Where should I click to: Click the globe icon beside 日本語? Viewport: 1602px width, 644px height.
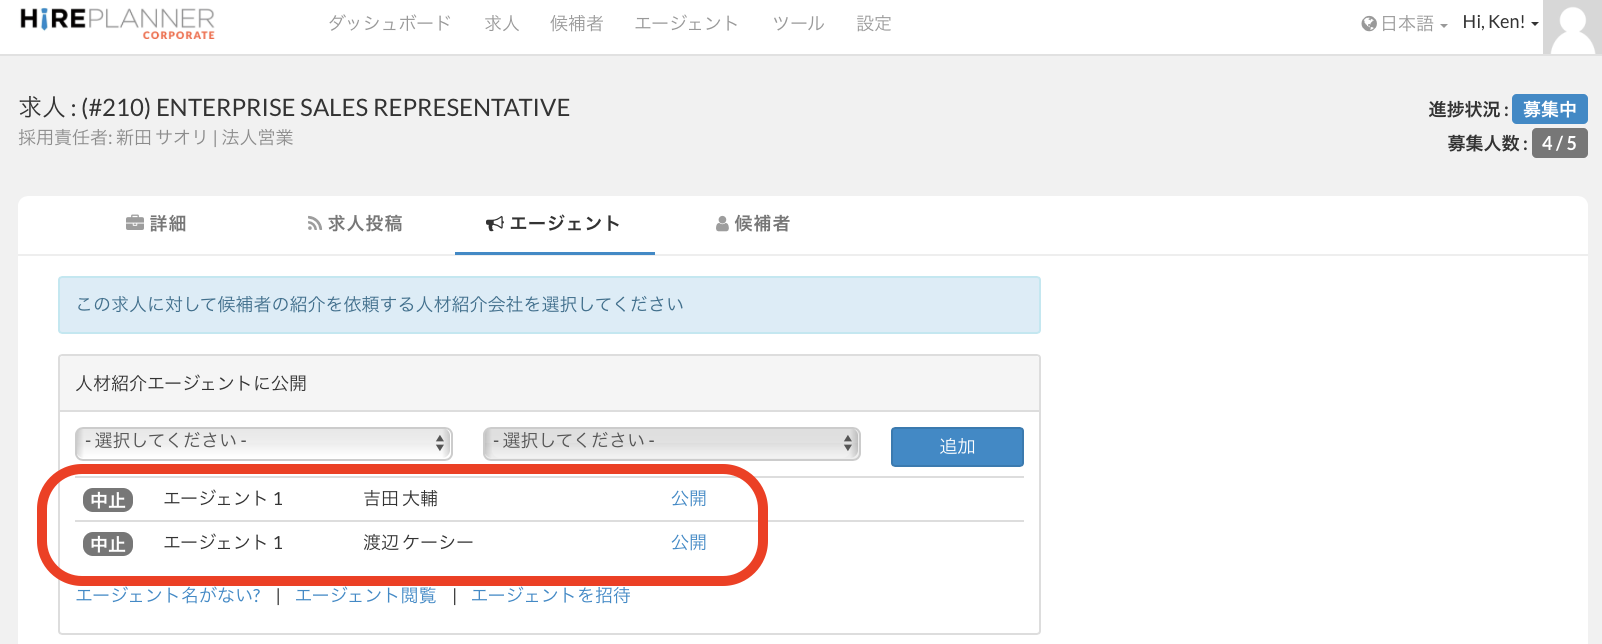click(x=1368, y=24)
